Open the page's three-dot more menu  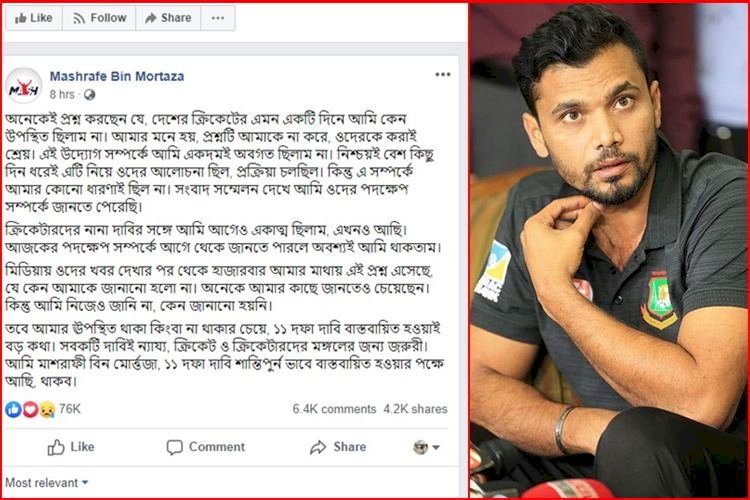pyautogui.click(x=218, y=18)
